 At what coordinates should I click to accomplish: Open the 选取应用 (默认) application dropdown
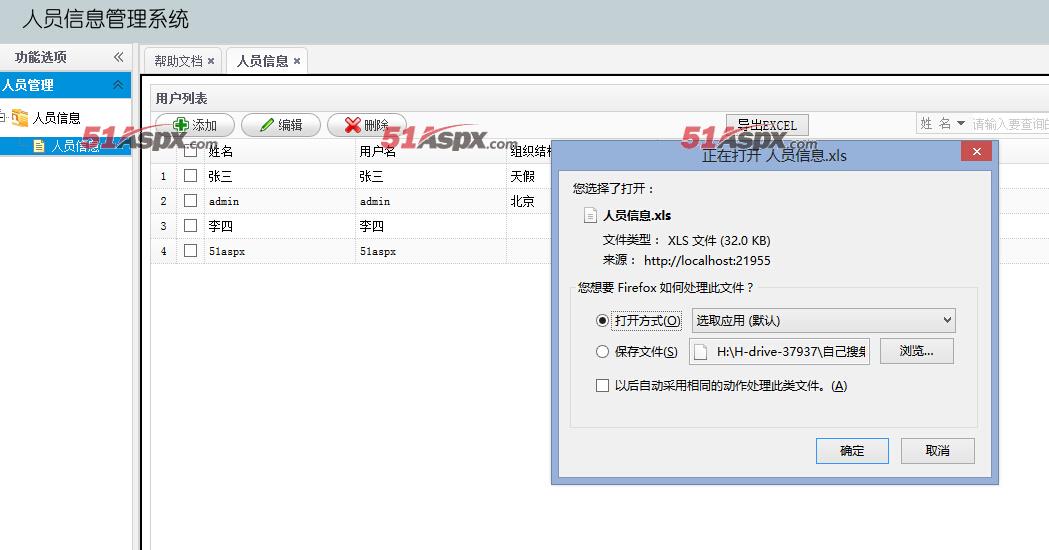pyautogui.click(x=824, y=320)
